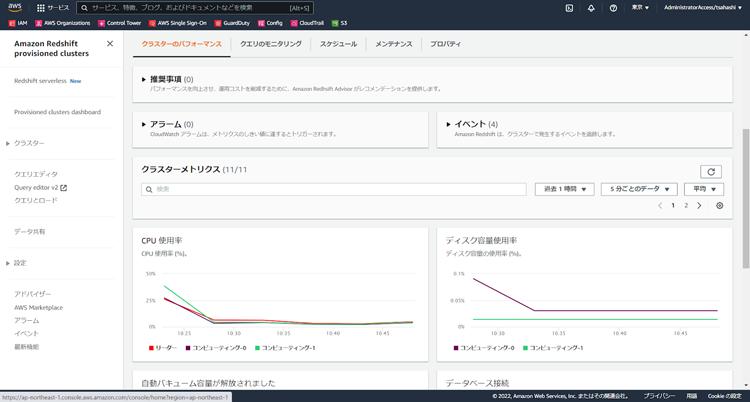The height and width of the screenshot is (402, 750).
Task: Open the Config bookmark
Action: point(270,23)
